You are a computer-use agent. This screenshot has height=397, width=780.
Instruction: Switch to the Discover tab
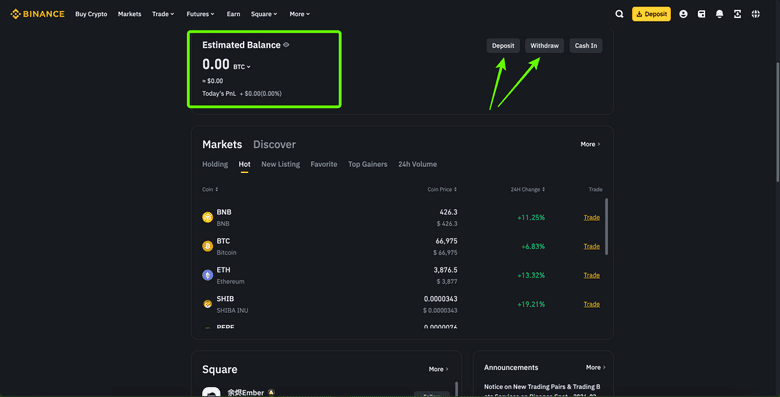274,144
